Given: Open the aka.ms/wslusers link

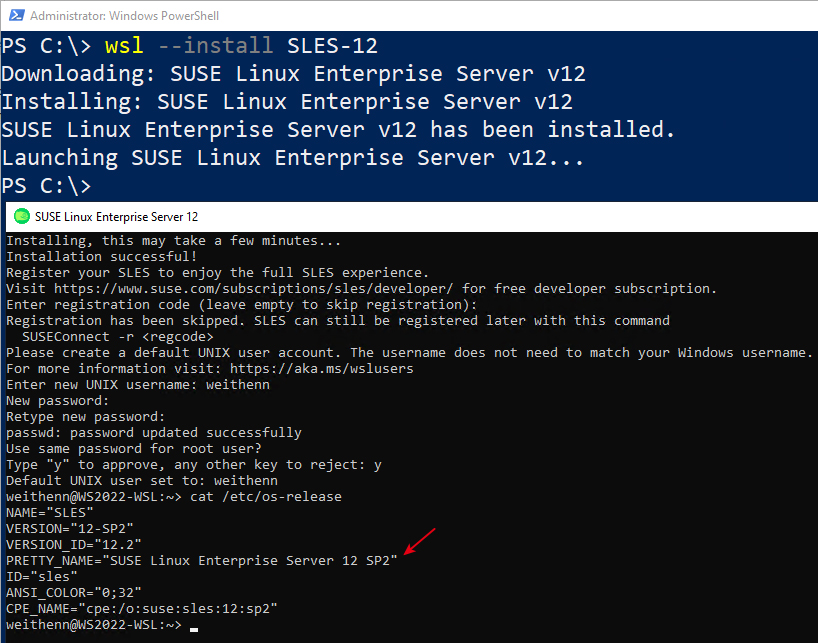Looking at the screenshot, I should tap(321, 369).
